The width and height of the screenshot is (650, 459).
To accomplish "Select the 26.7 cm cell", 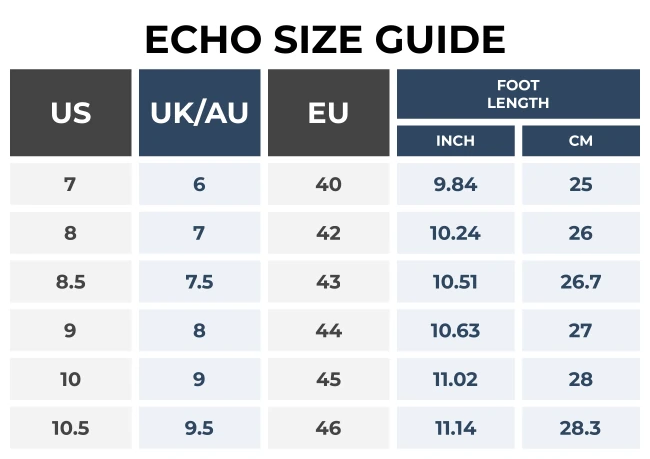I will [581, 282].
